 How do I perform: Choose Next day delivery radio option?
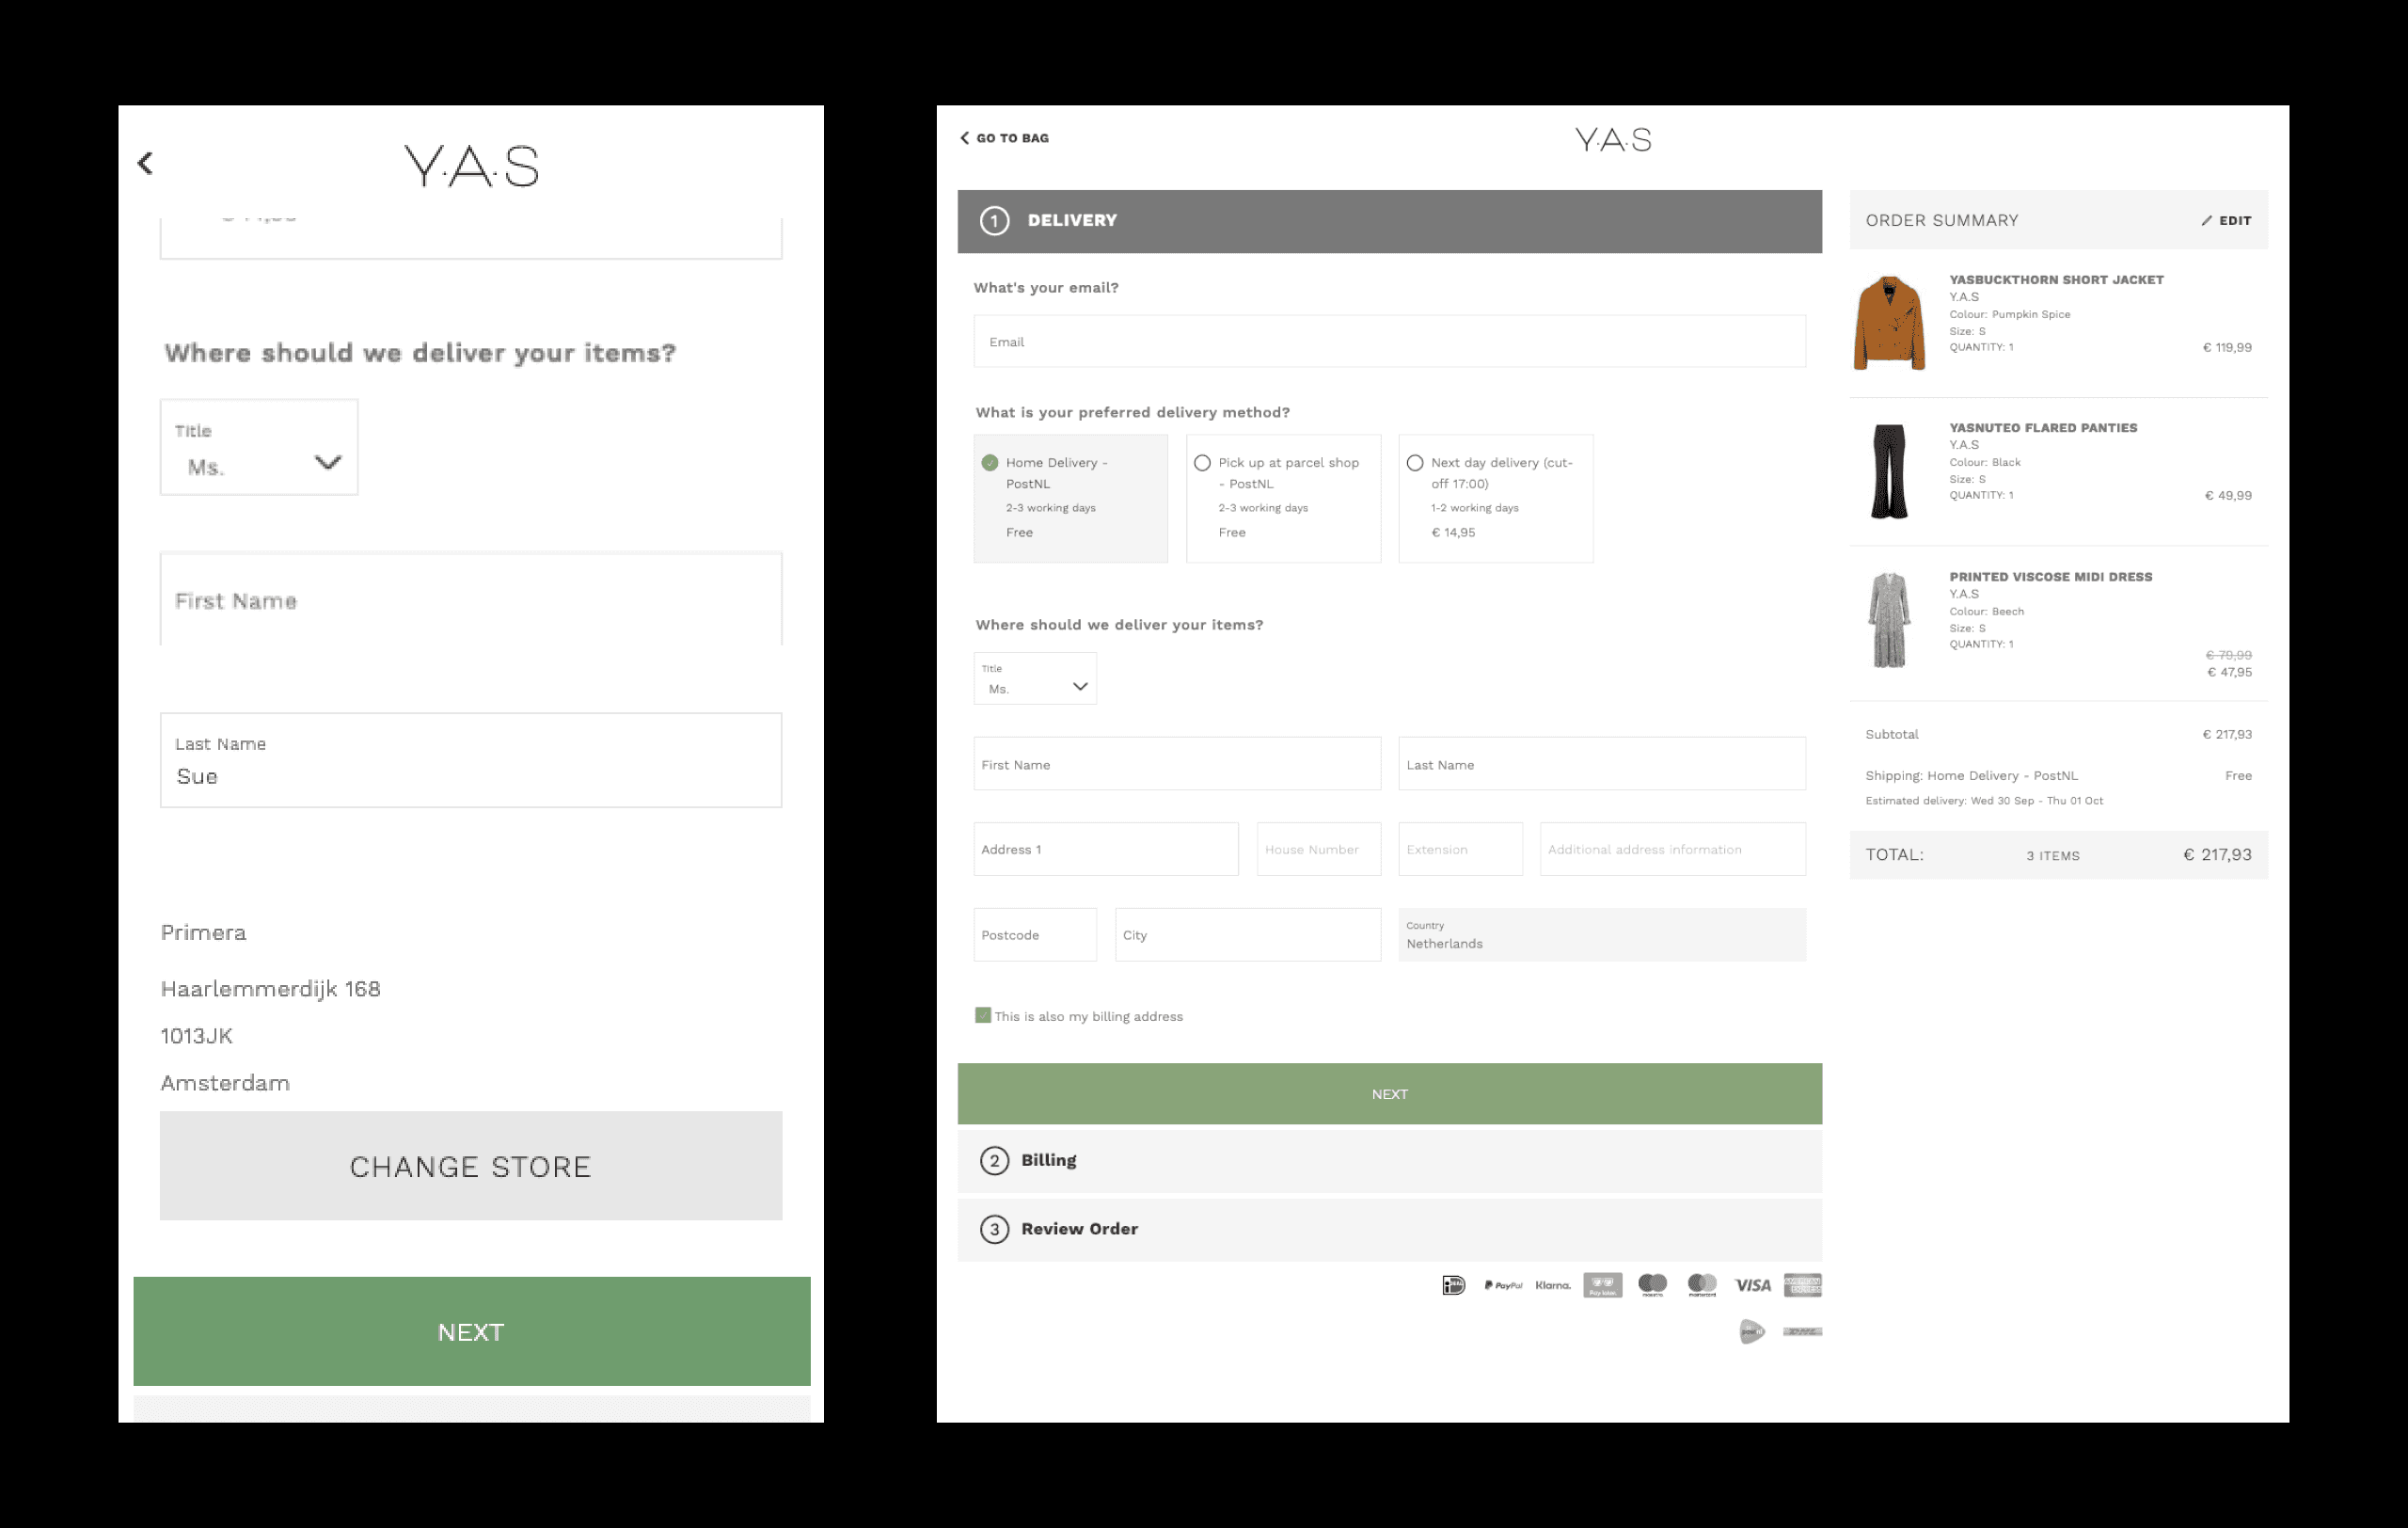click(x=1415, y=463)
